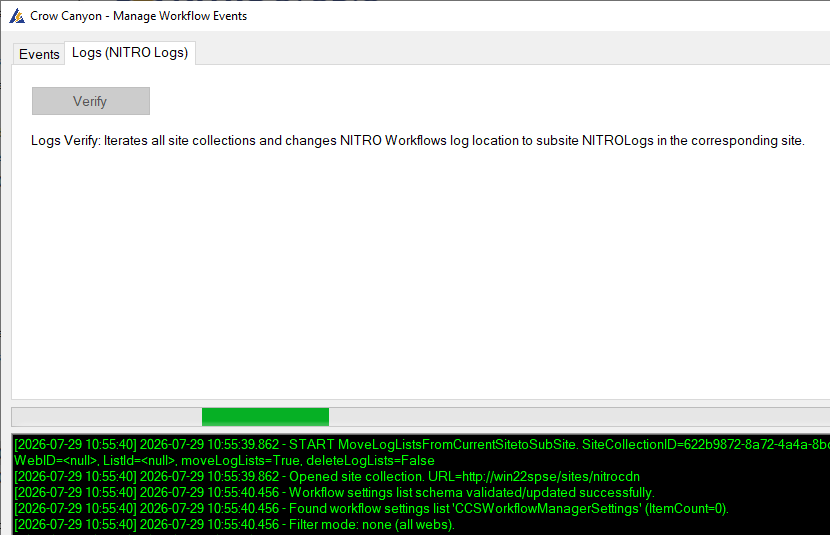The width and height of the screenshot is (830, 535).
Task: Click the log line 'Filter mode: none (all webs)'
Action: pos(234,524)
